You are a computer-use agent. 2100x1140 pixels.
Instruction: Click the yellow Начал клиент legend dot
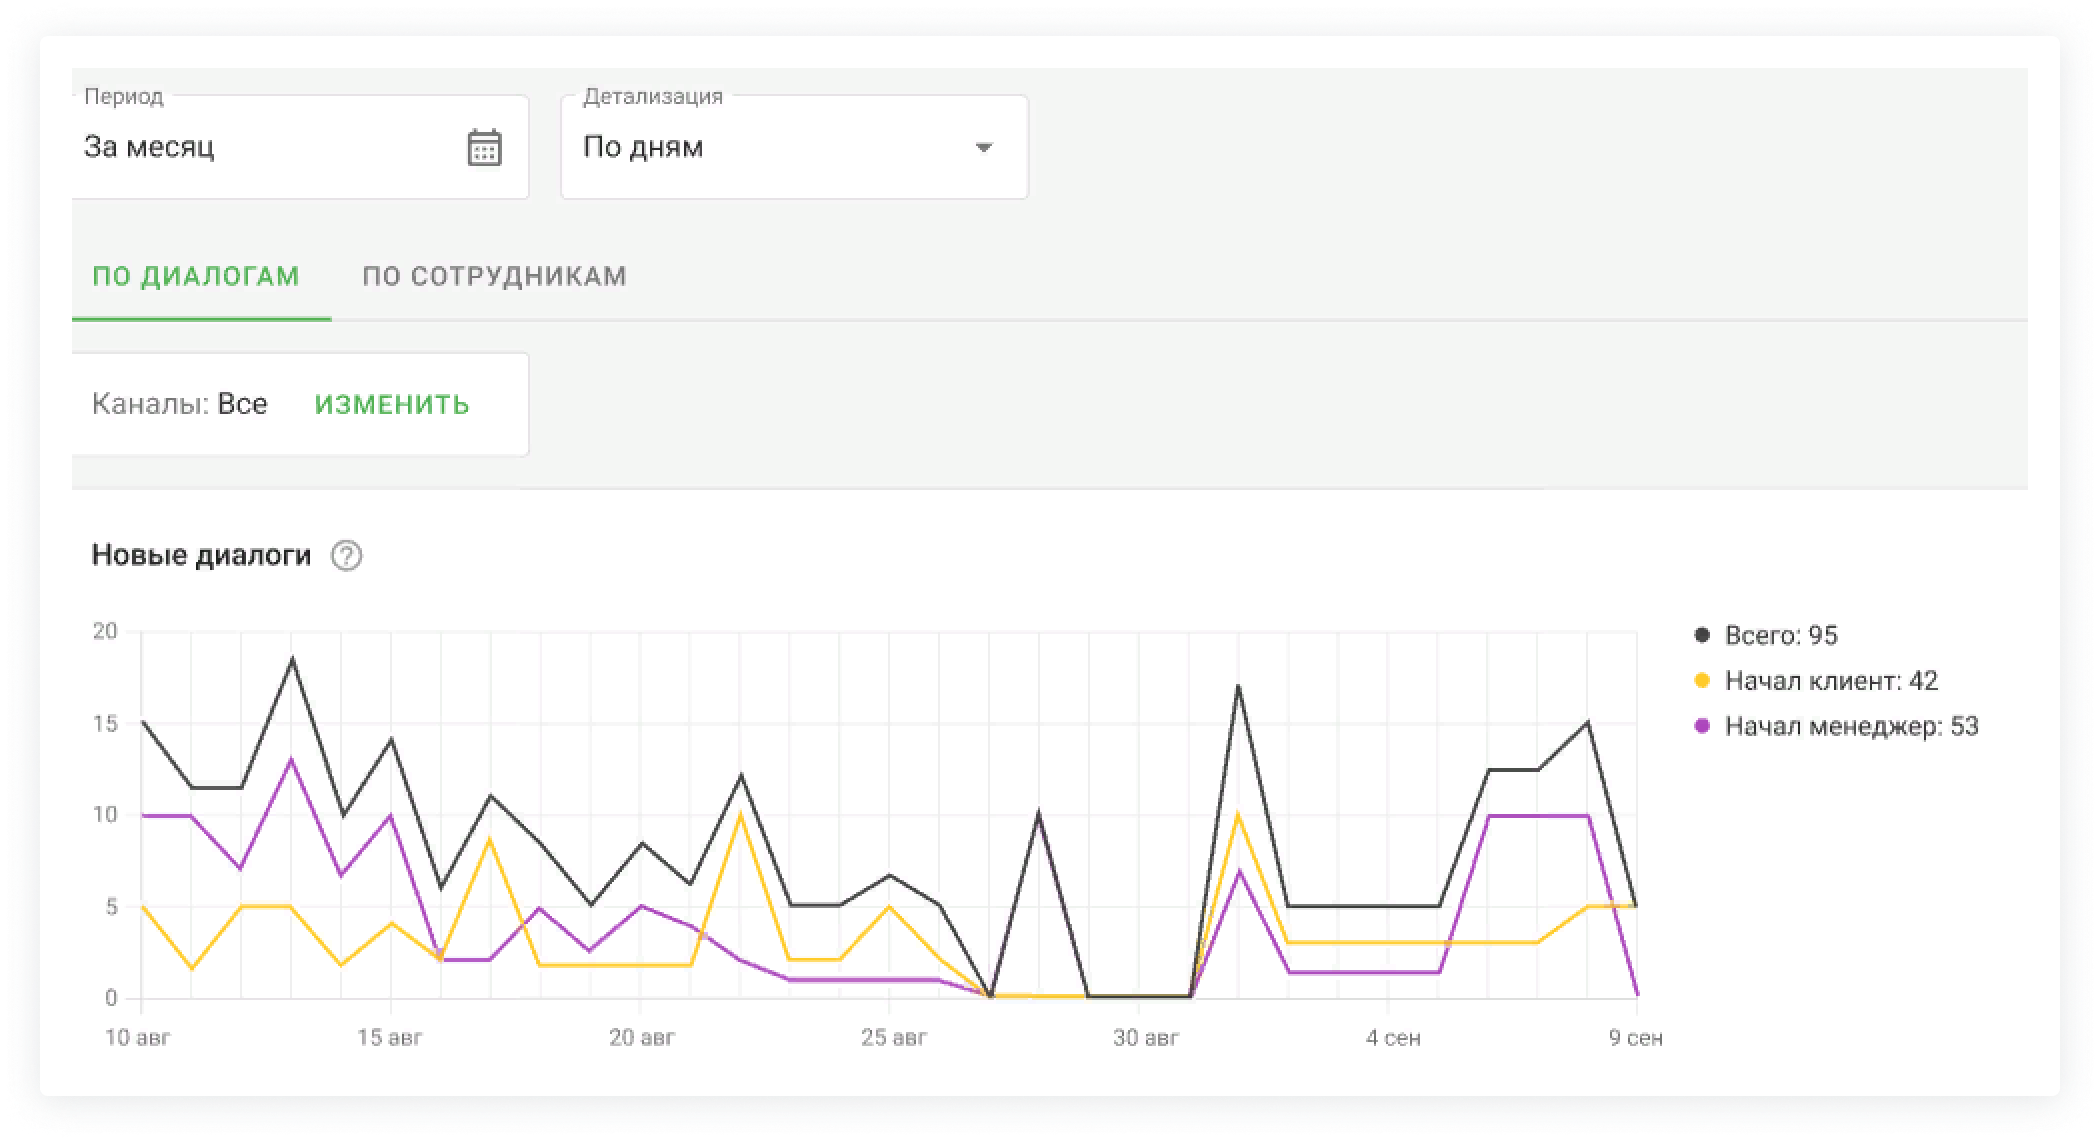[1702, 681]
